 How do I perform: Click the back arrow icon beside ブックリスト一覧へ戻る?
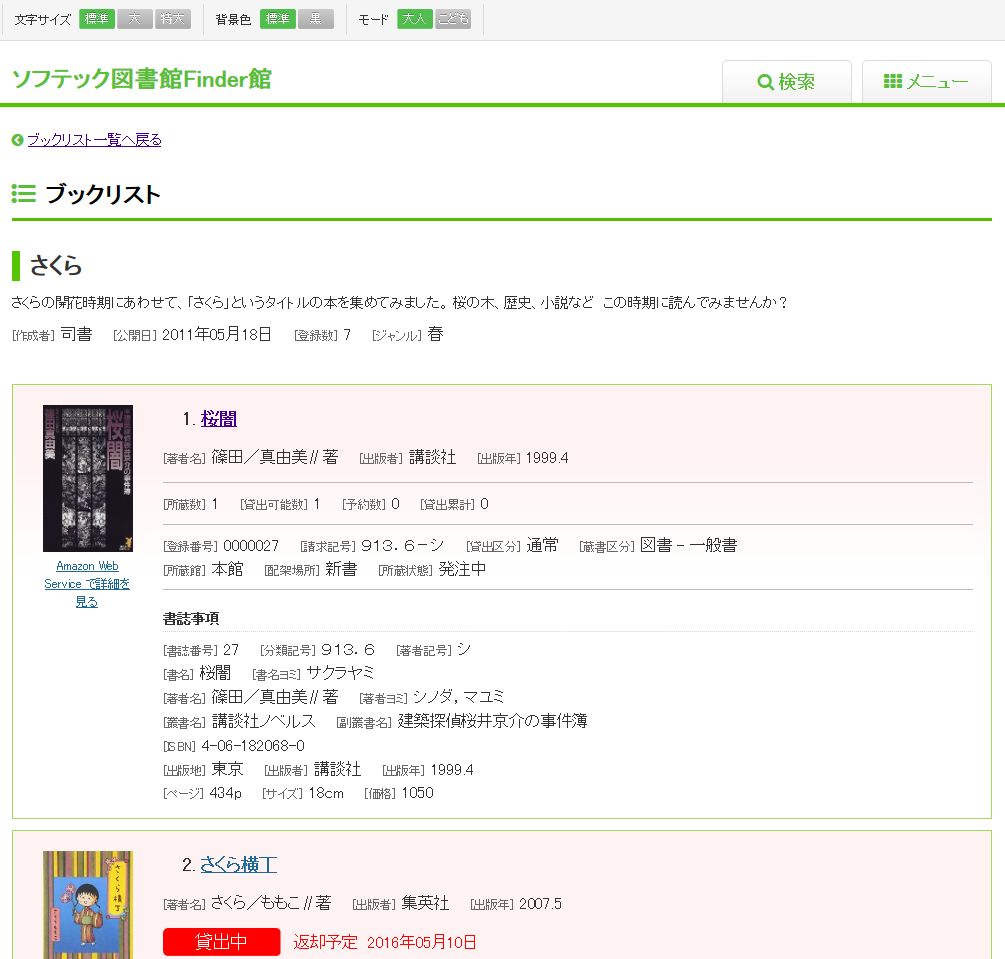(17, 140)
